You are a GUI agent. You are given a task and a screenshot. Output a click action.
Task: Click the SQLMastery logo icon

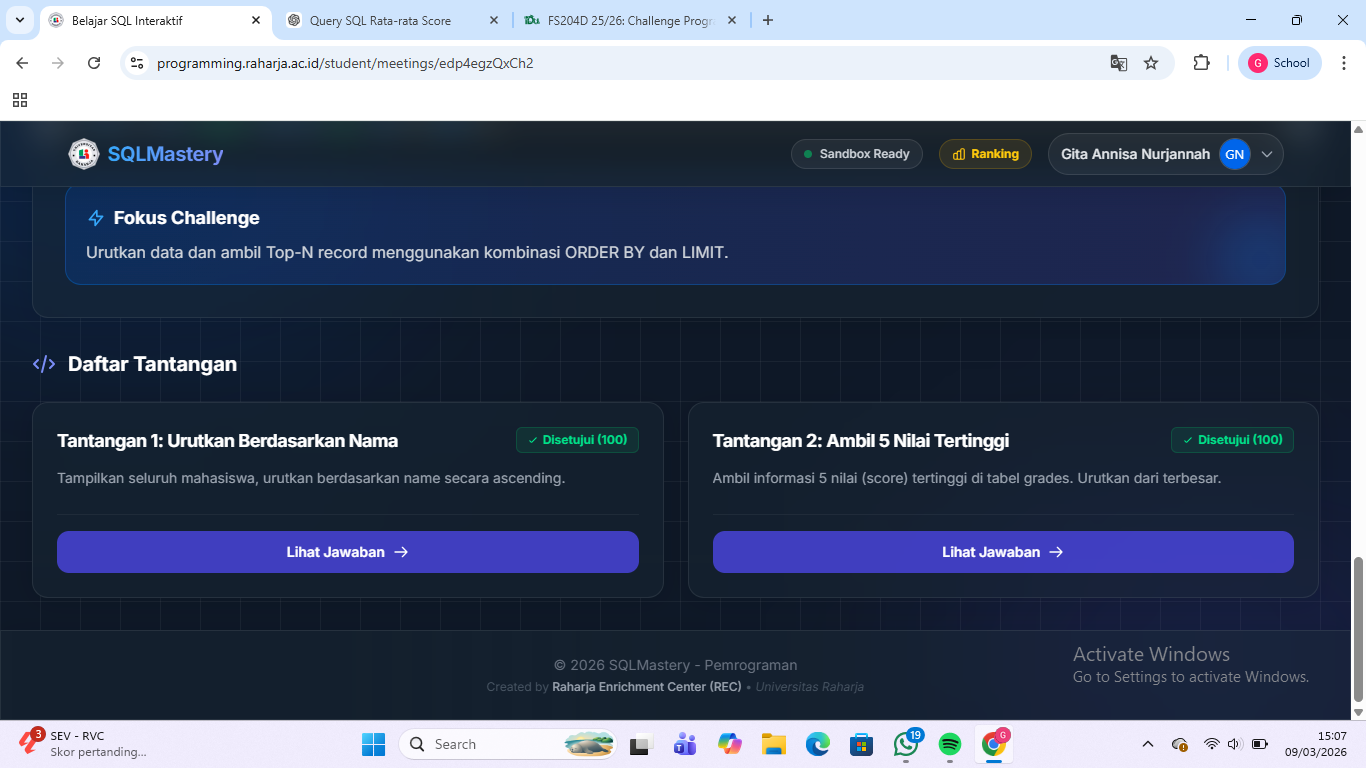84,154
